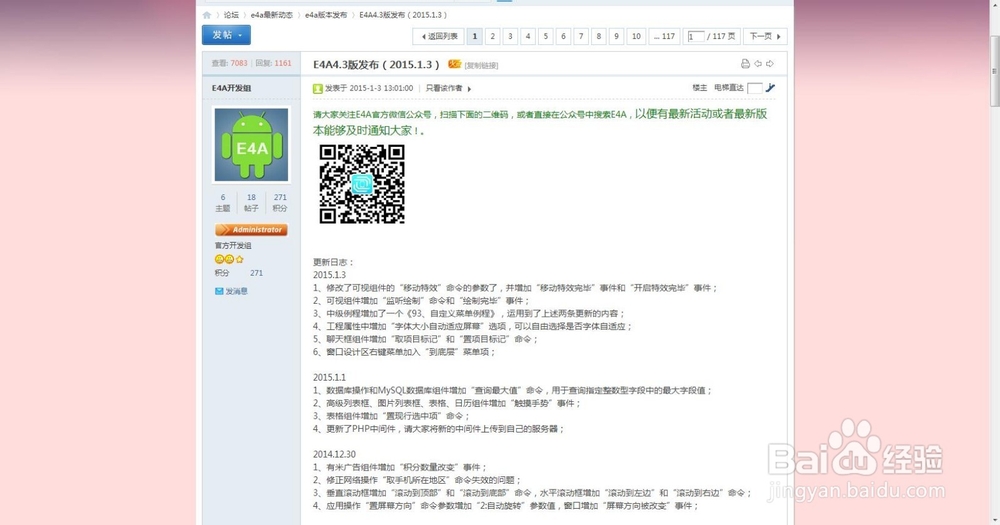Go to next thread arrow icon
The height and width of the screenshot is (525, 1000).
[770, 64]
